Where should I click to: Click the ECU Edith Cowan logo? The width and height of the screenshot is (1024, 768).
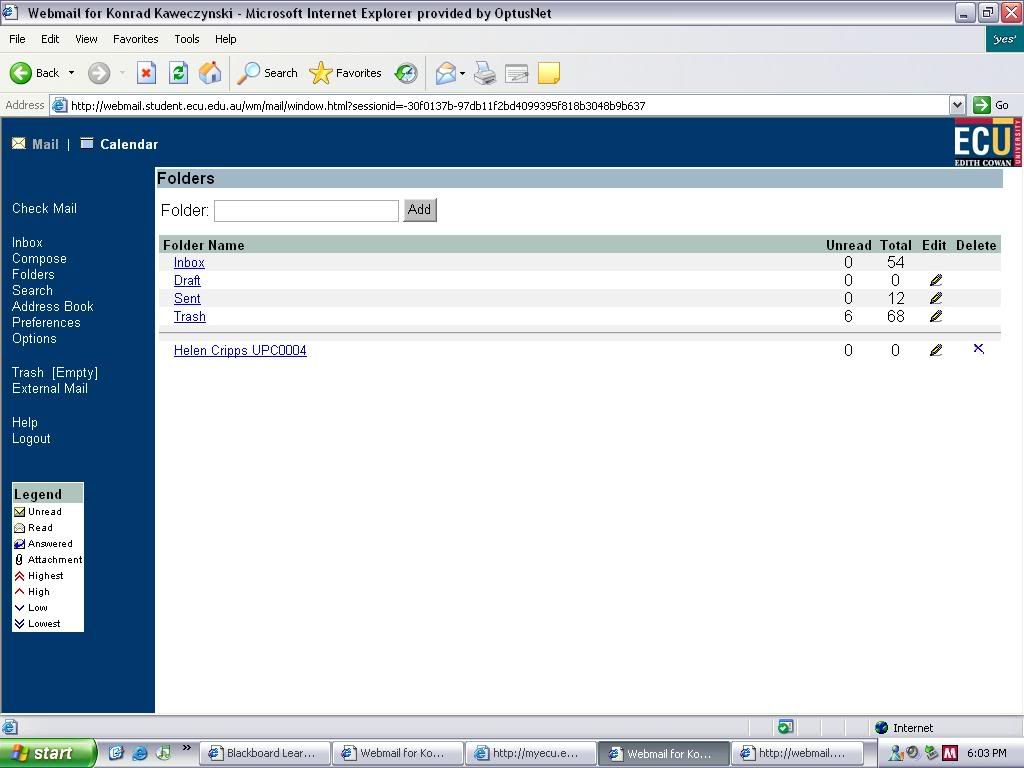pyautogui.click(x=986, y=142)
